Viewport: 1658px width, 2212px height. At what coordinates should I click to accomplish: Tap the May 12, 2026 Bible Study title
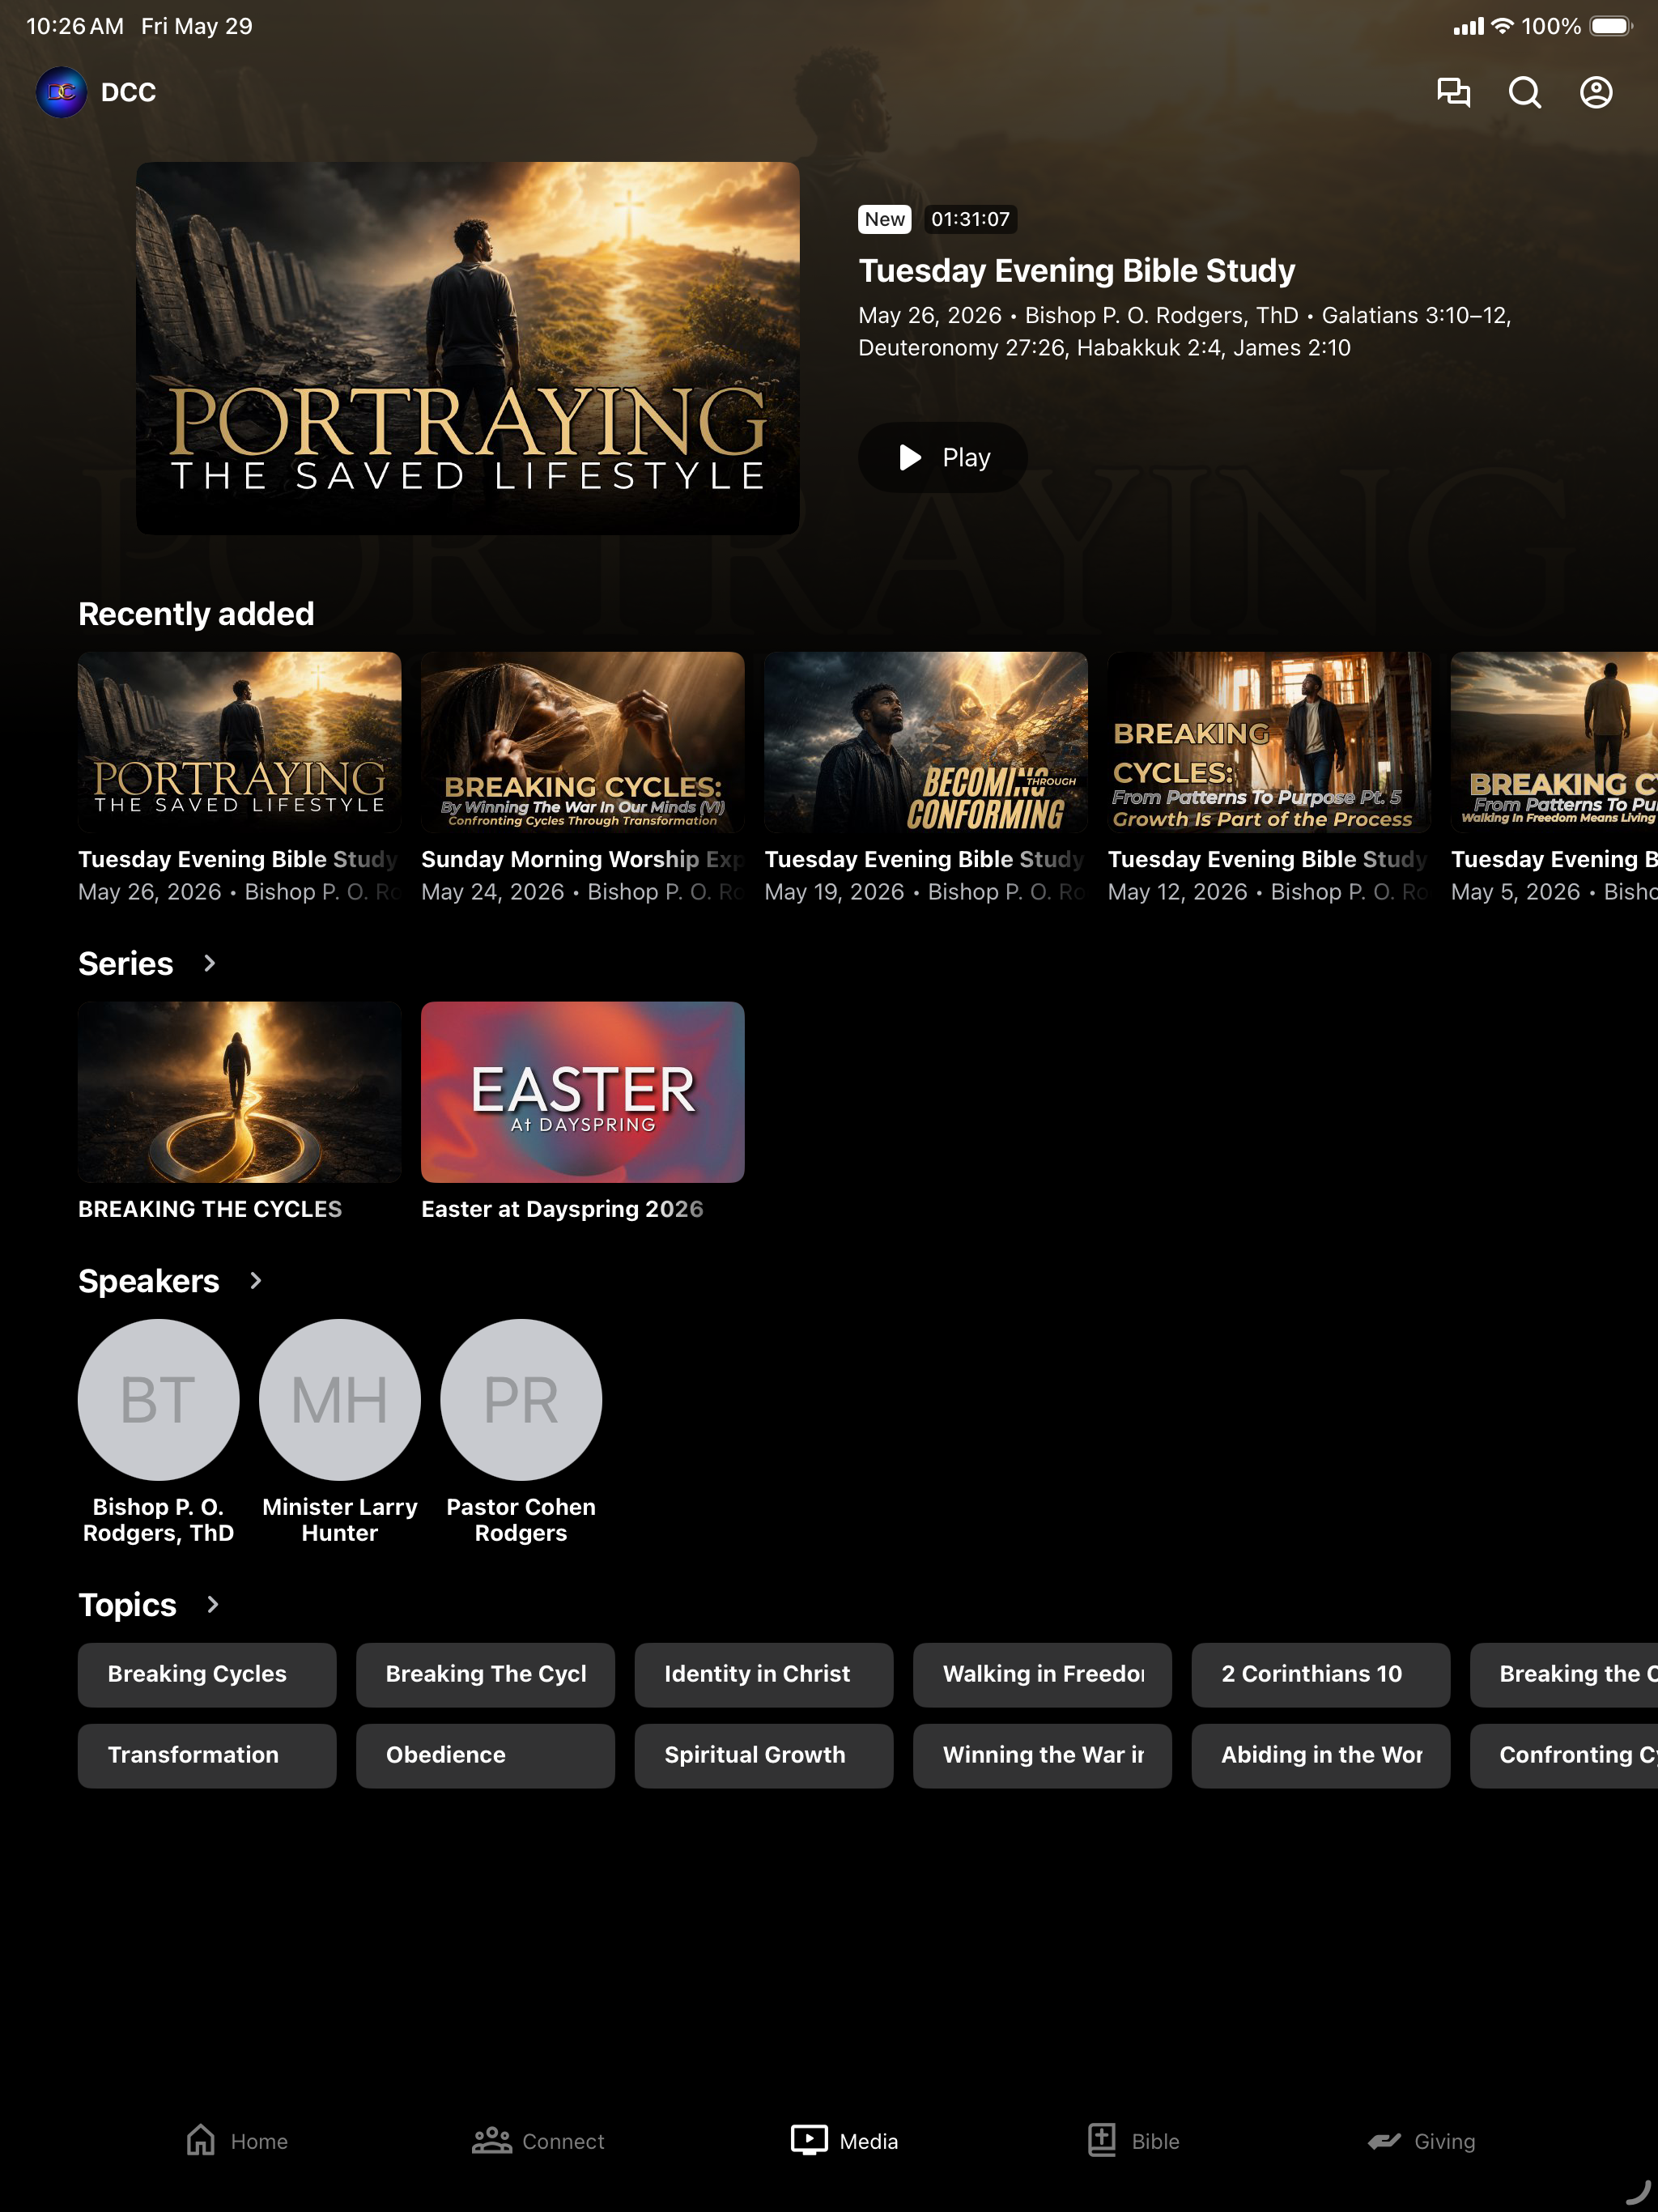(1269, 859)
